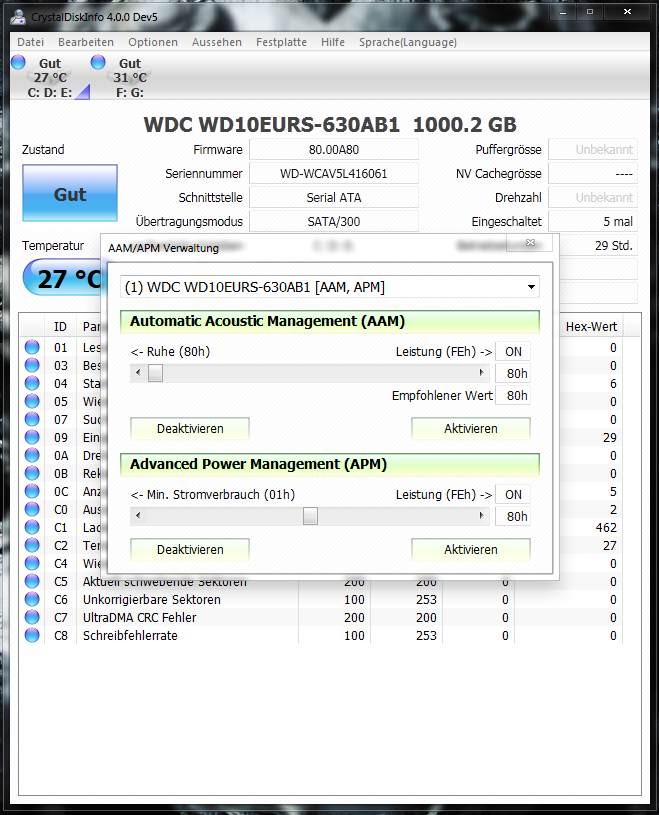Click the APM status ON field
This screenshot has width=659, height=815.
513,494
